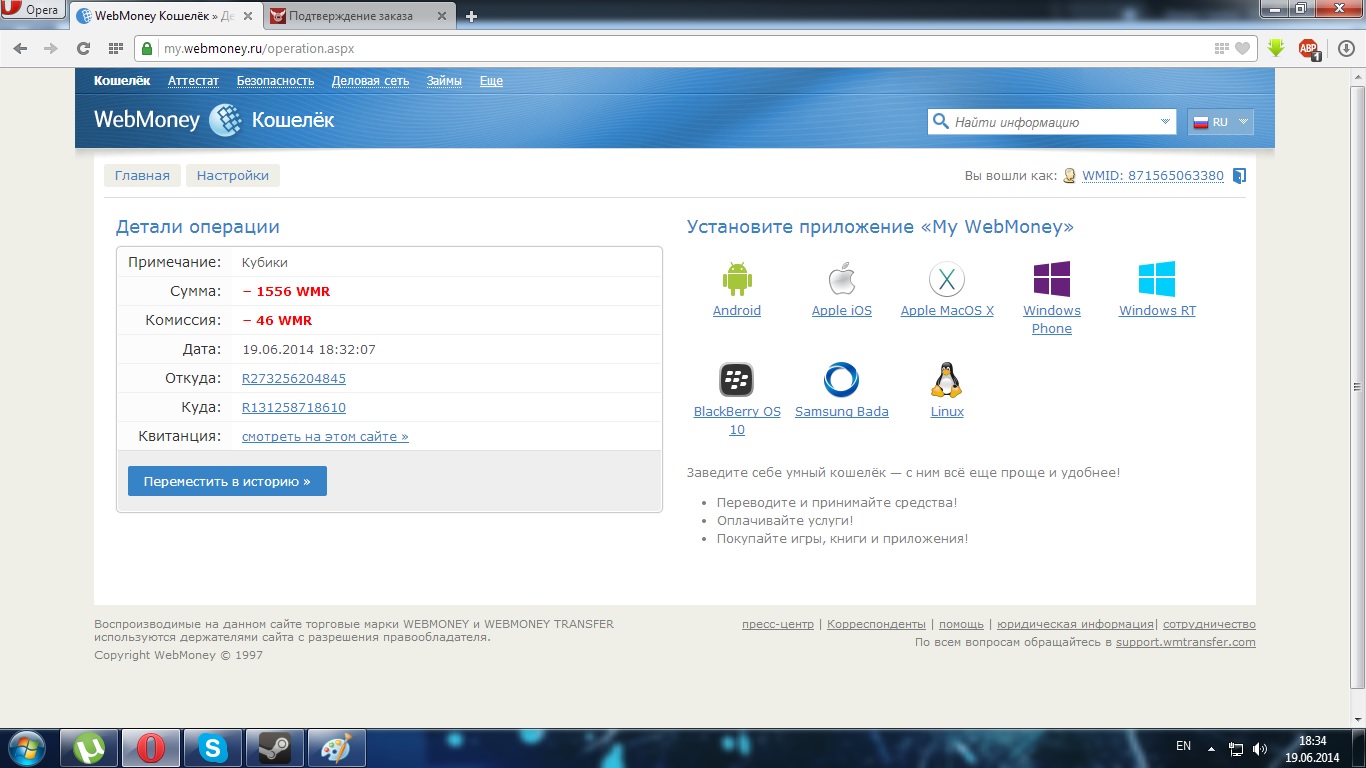Screen dimensions: 1366x768
Task: Open a new browser tab
Action: pyautogui.click(x=472, y=16)
